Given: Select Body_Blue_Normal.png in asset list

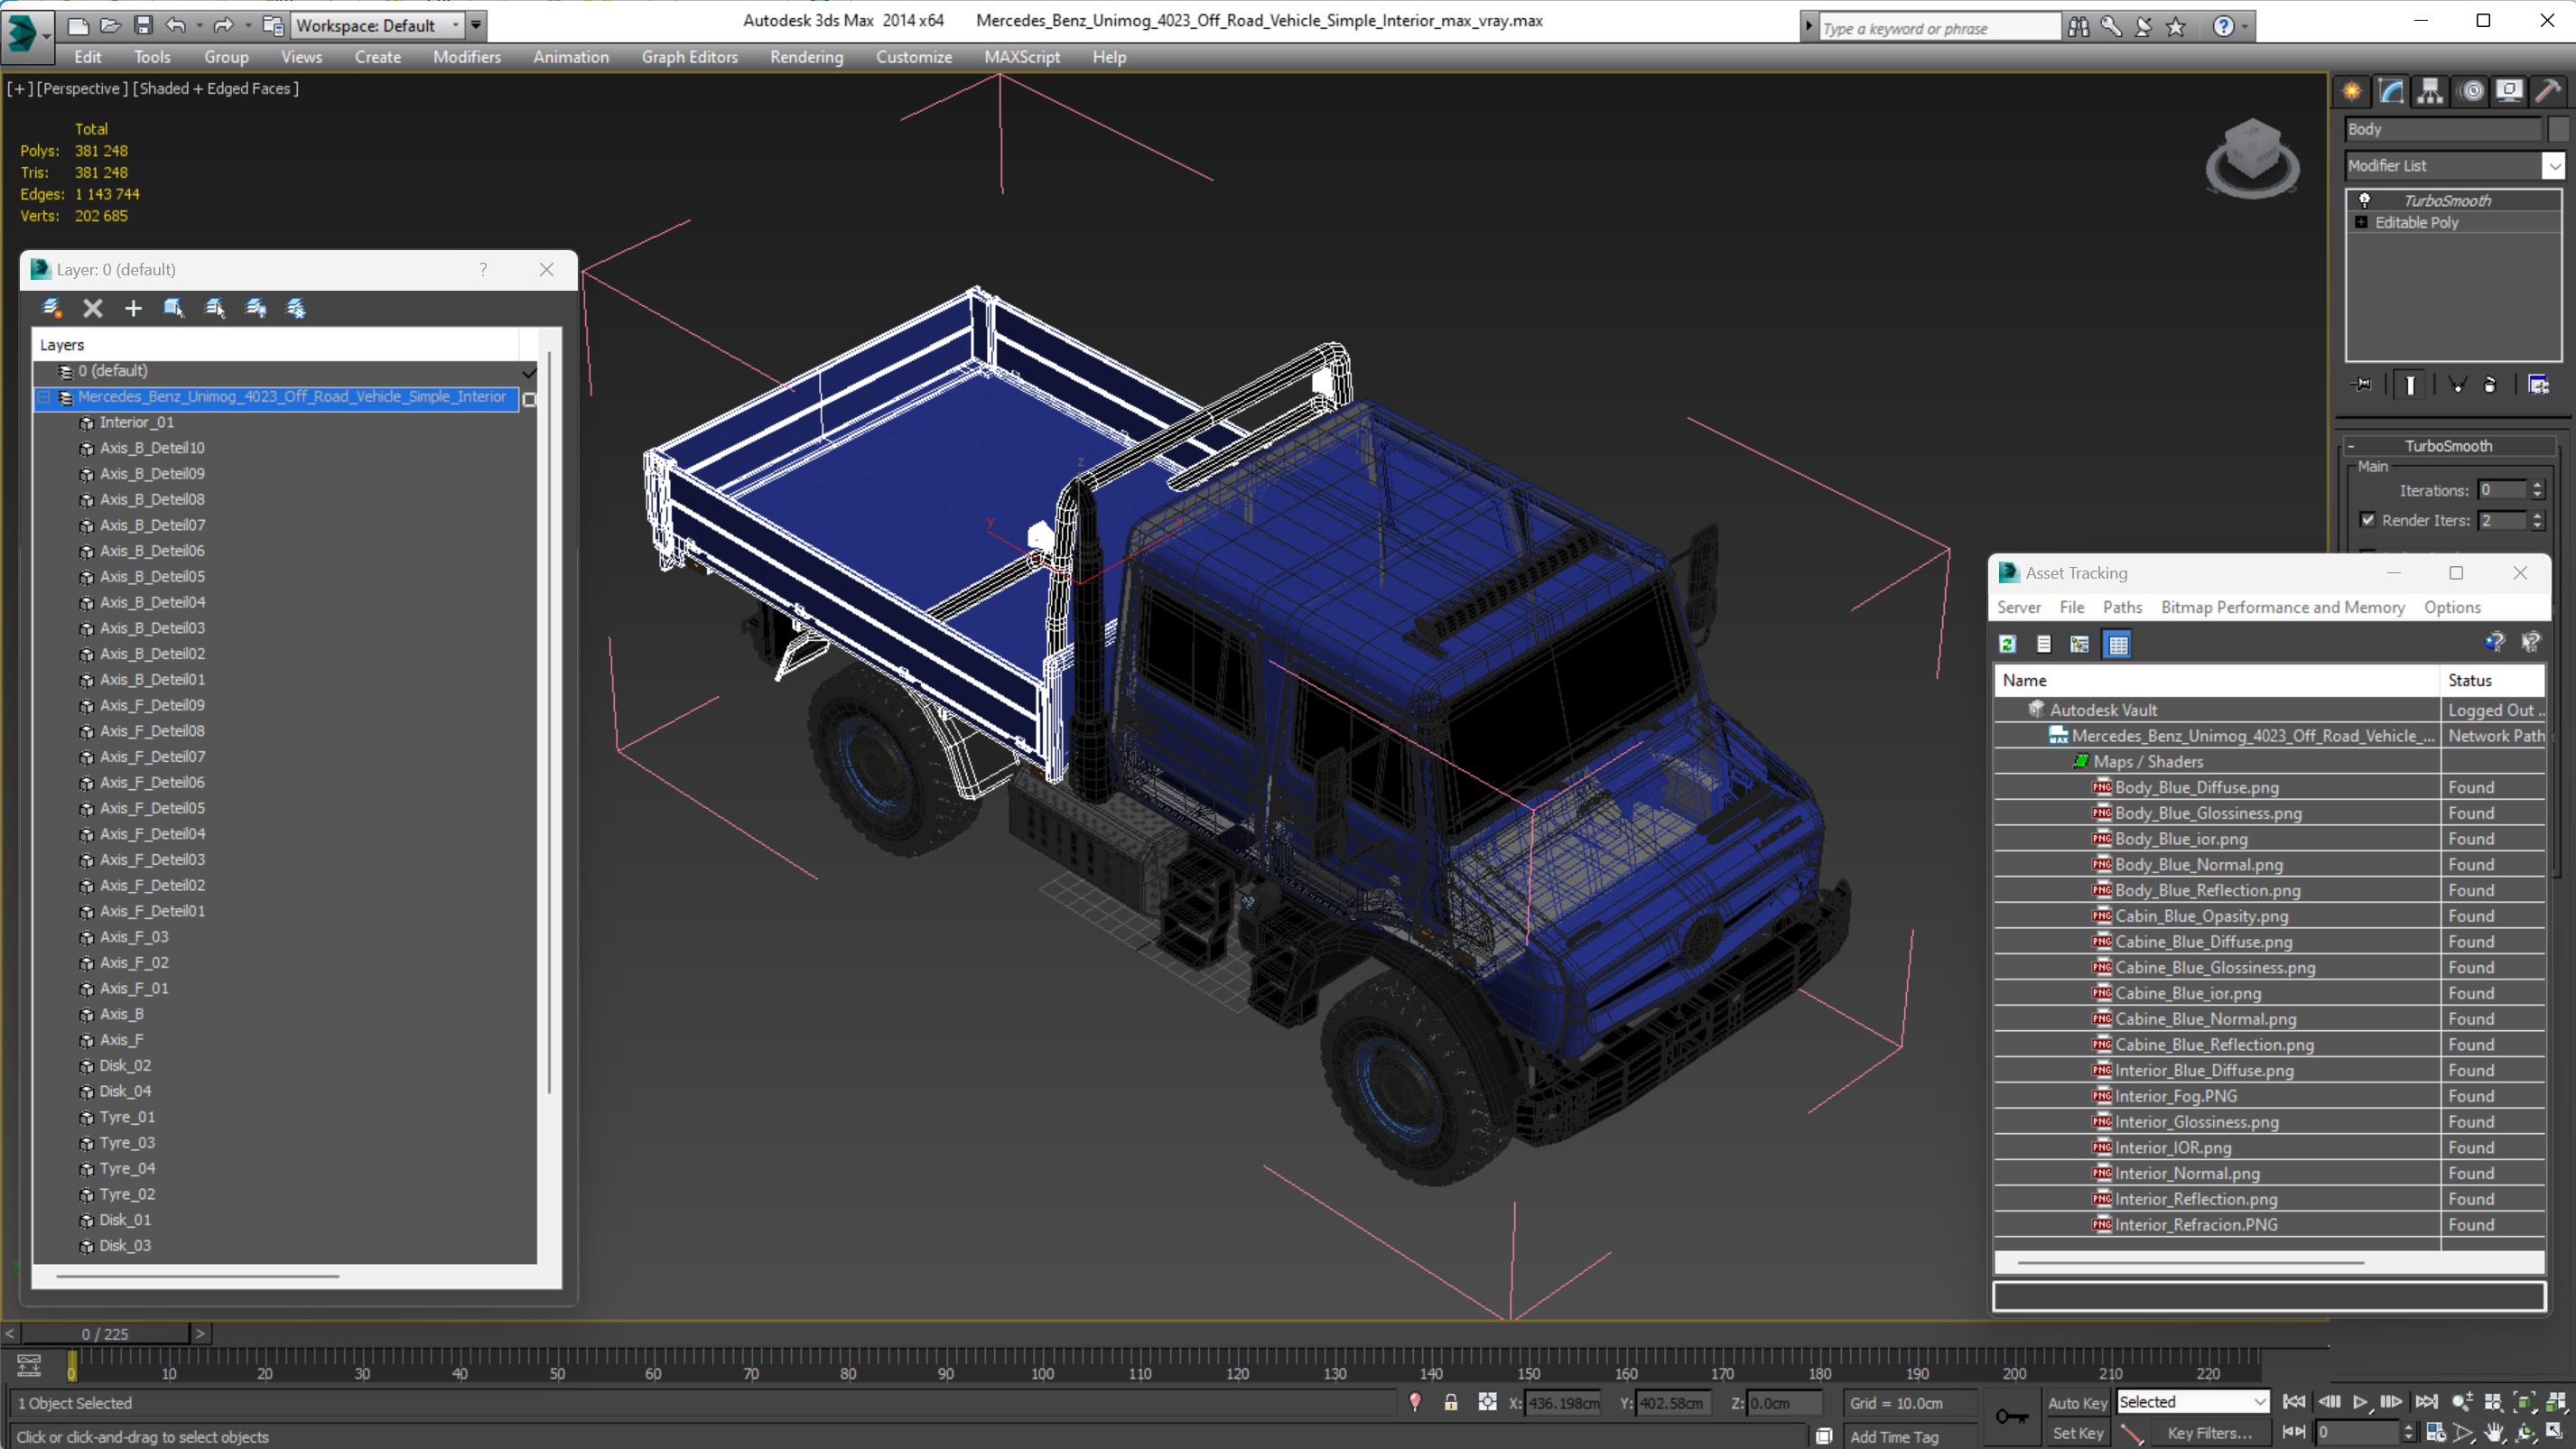Looking at the screenshot, I should (2198, 864).
